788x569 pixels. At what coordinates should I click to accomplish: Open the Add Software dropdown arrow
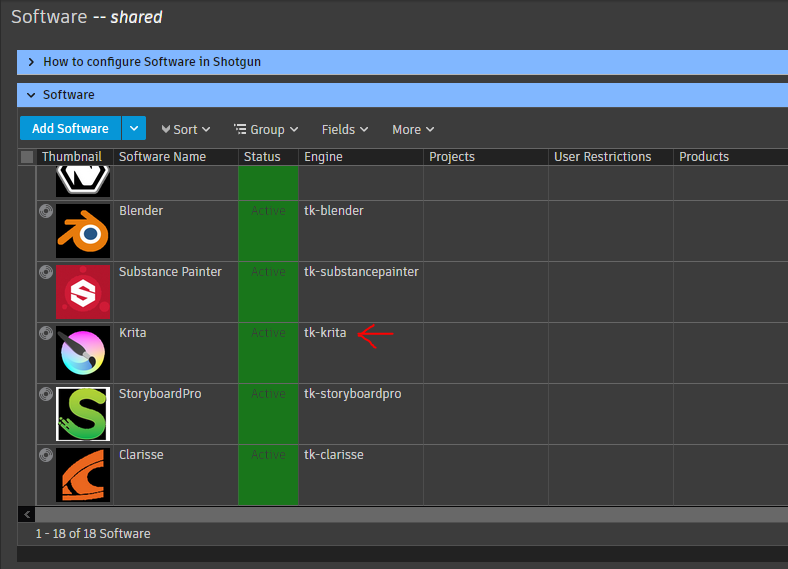click(x=134, y=129)
